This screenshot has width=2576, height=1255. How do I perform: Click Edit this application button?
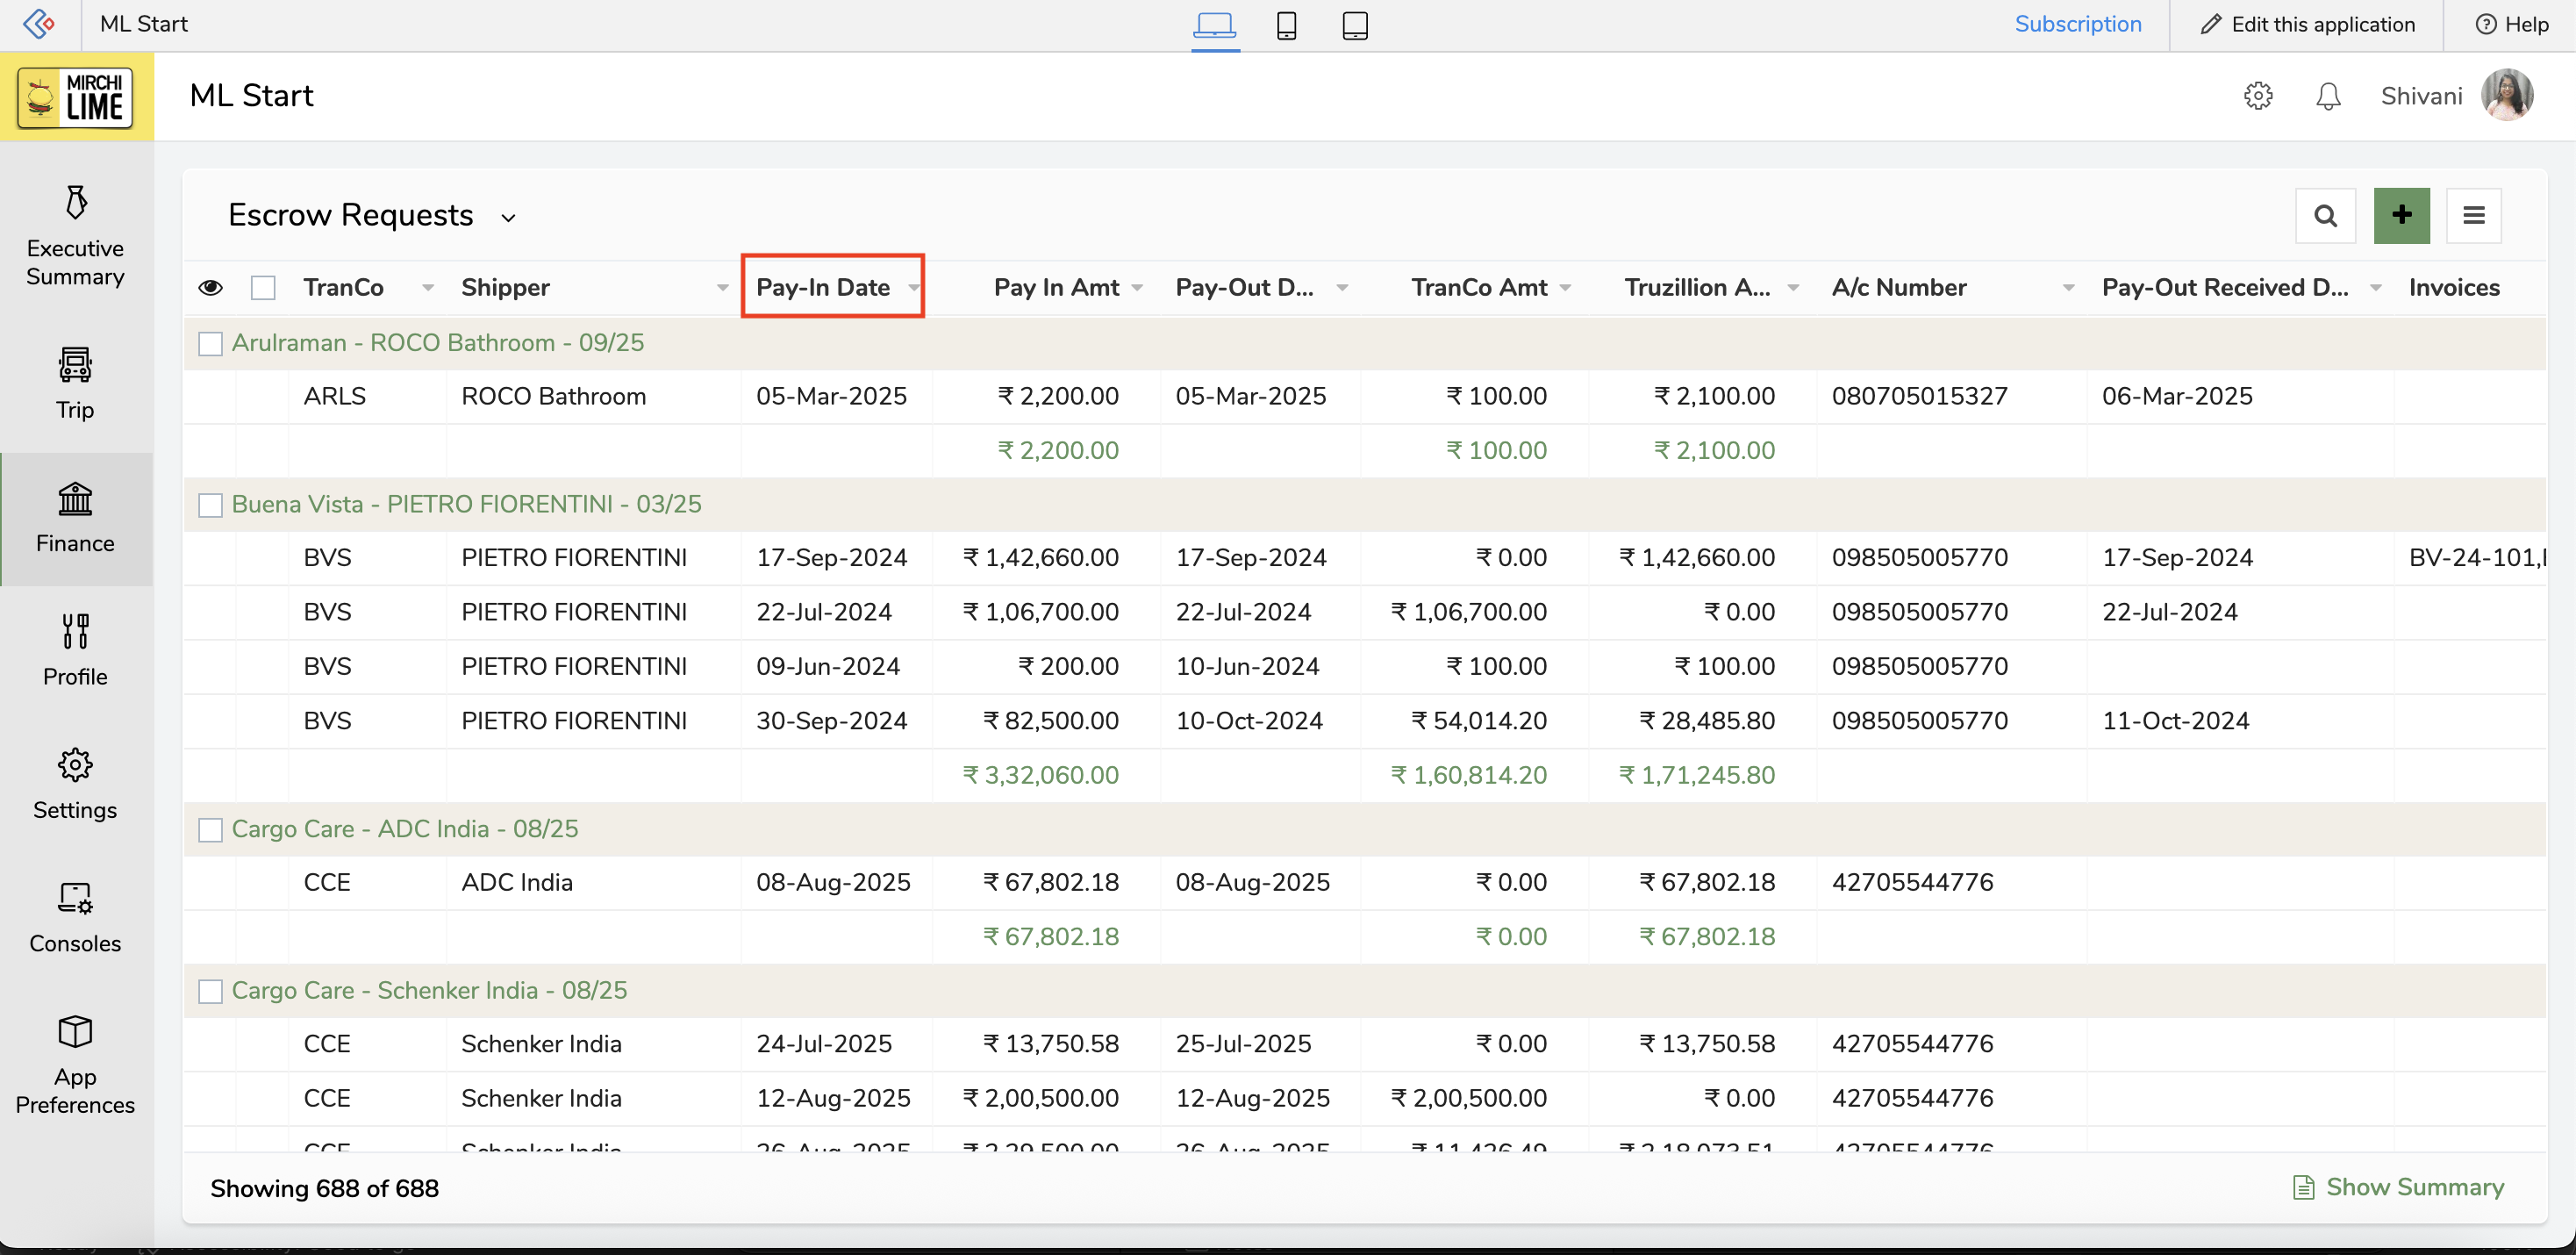tap(2308, 25)
